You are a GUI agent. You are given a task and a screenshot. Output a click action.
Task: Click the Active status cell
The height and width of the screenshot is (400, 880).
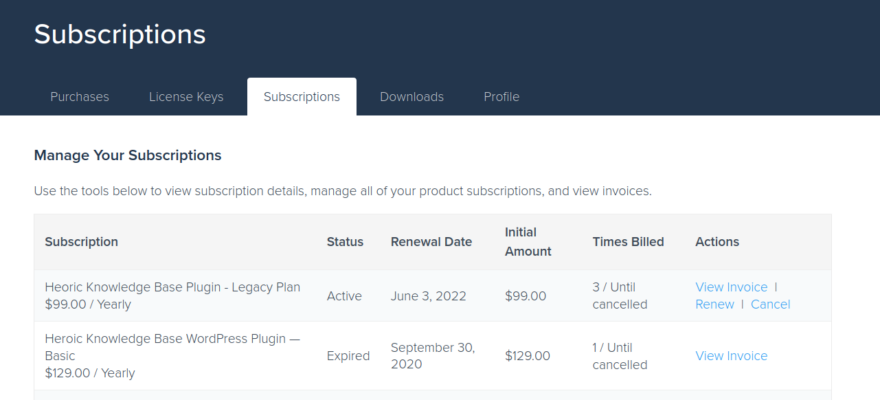click(x=344, y=296)
